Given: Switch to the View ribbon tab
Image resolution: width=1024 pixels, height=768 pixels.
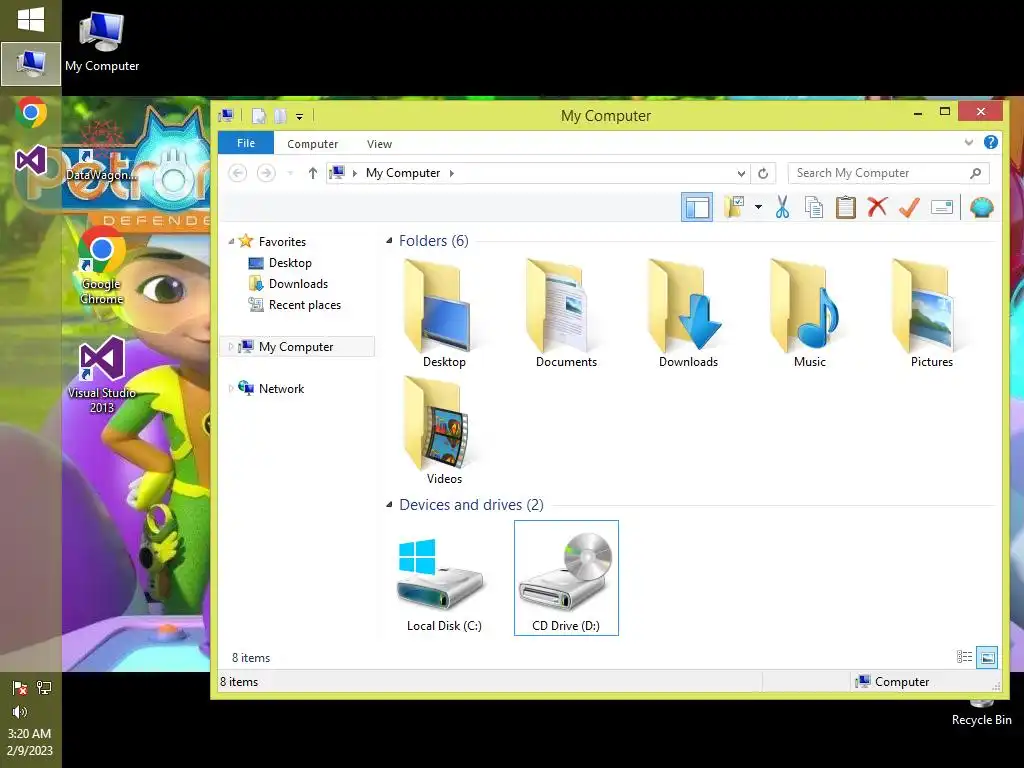Looking at the screenshot, I should 379,144.
